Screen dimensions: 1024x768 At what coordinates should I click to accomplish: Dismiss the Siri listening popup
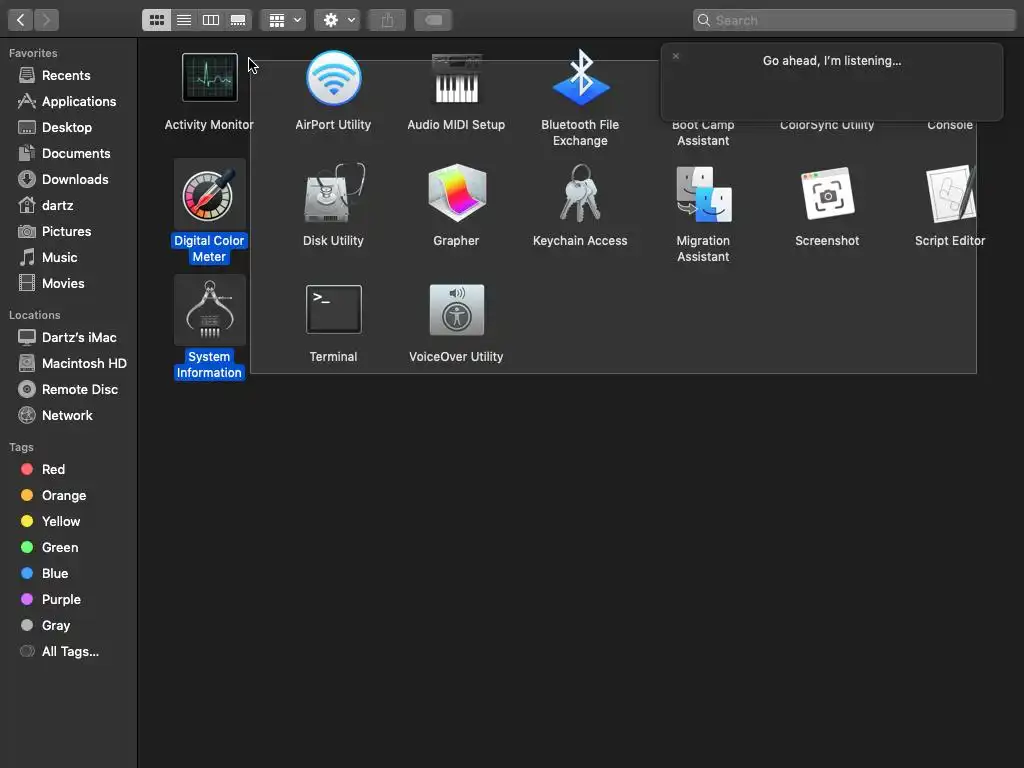[676, 56]
